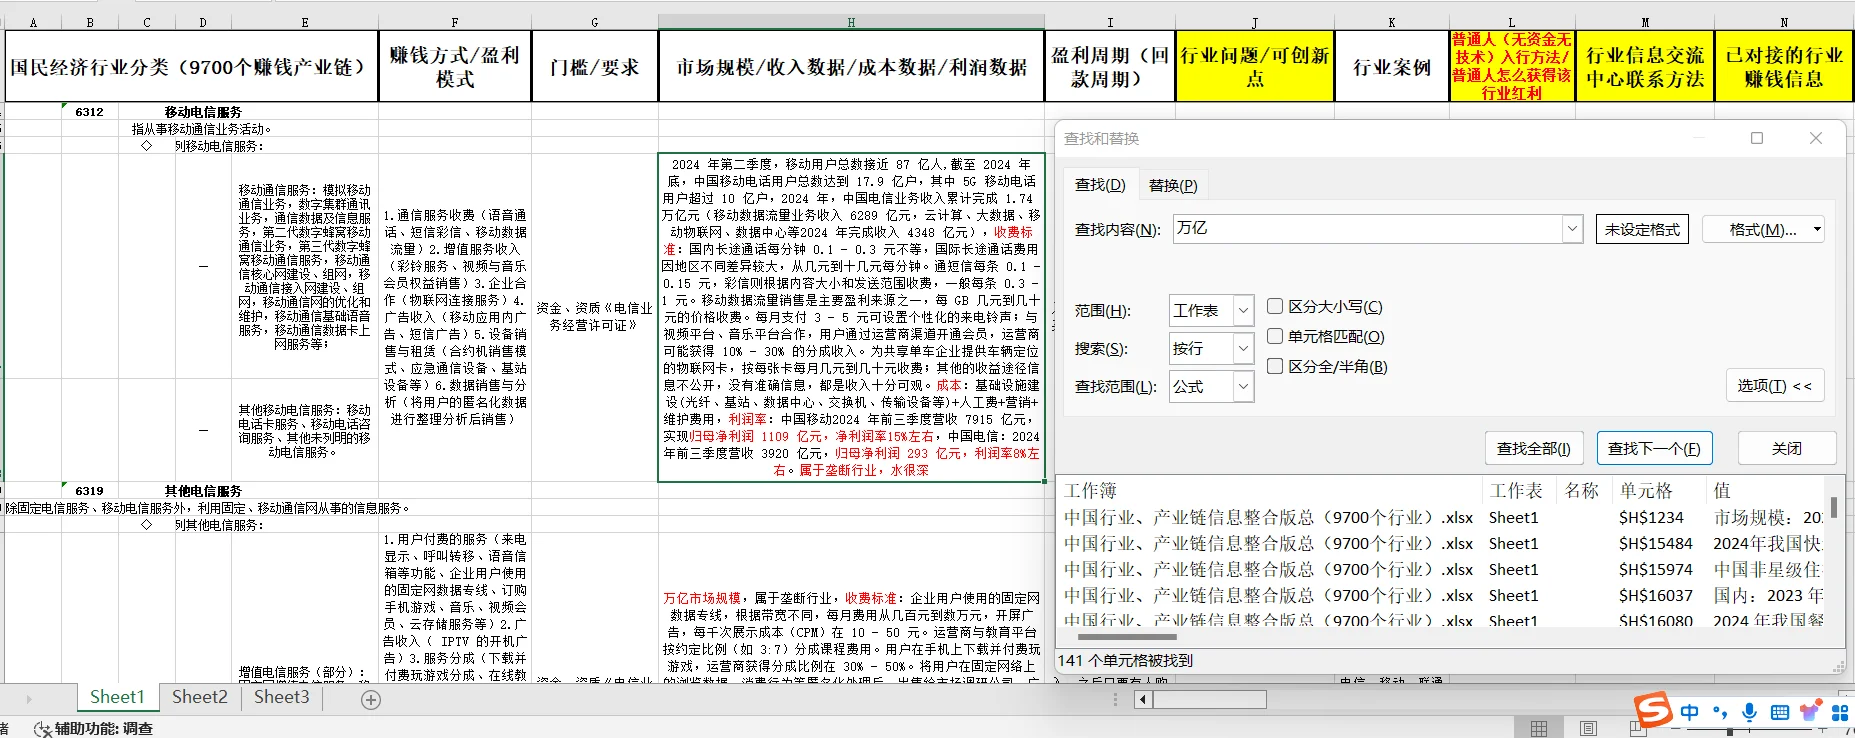The image size is (1855, 738).
Task: Open the 范围 scope dropdown
Action: point(1243,310)
